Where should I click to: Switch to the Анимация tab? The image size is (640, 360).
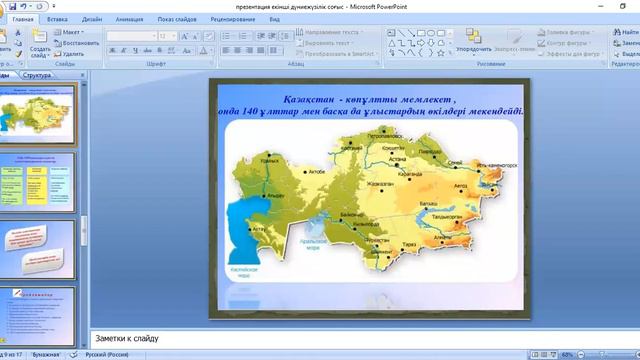click(129, 19)
